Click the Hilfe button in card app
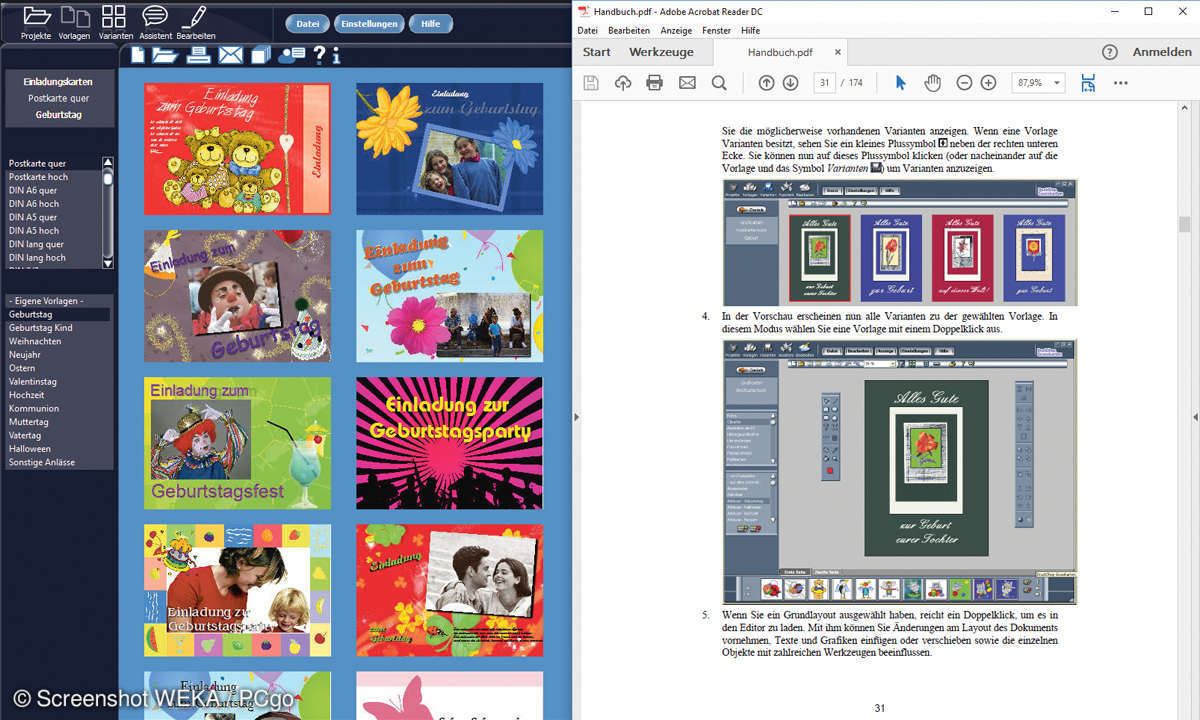Viewport: 1200px width, 720px height. pyautogui.click(x=431, y=23)
